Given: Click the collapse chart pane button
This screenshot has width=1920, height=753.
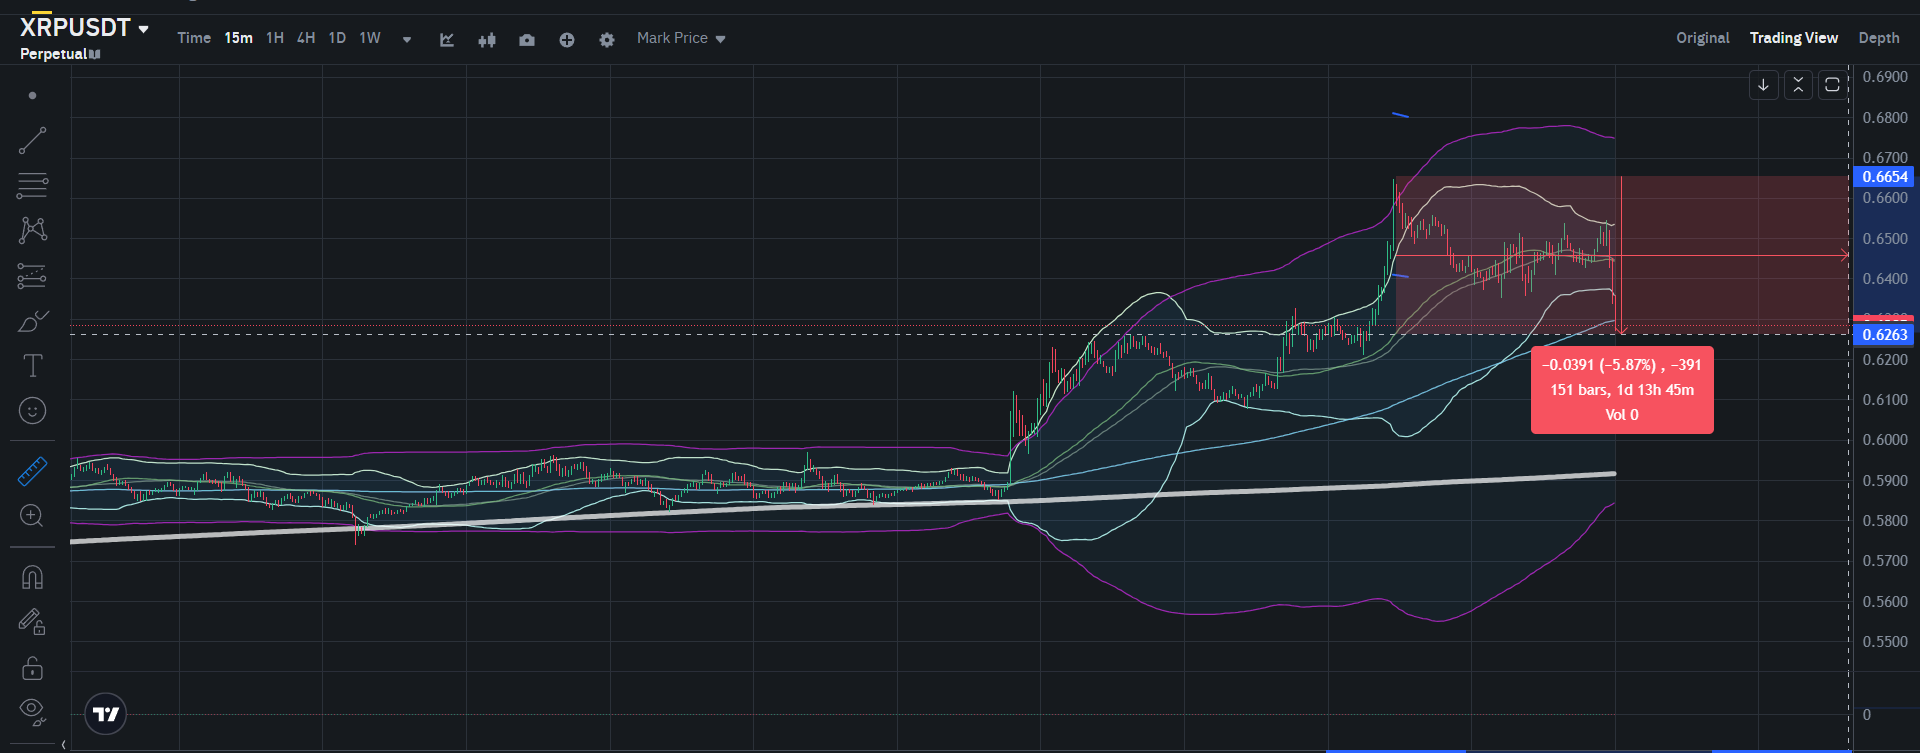Looking at the screenshot, I should pos(1798,85).
